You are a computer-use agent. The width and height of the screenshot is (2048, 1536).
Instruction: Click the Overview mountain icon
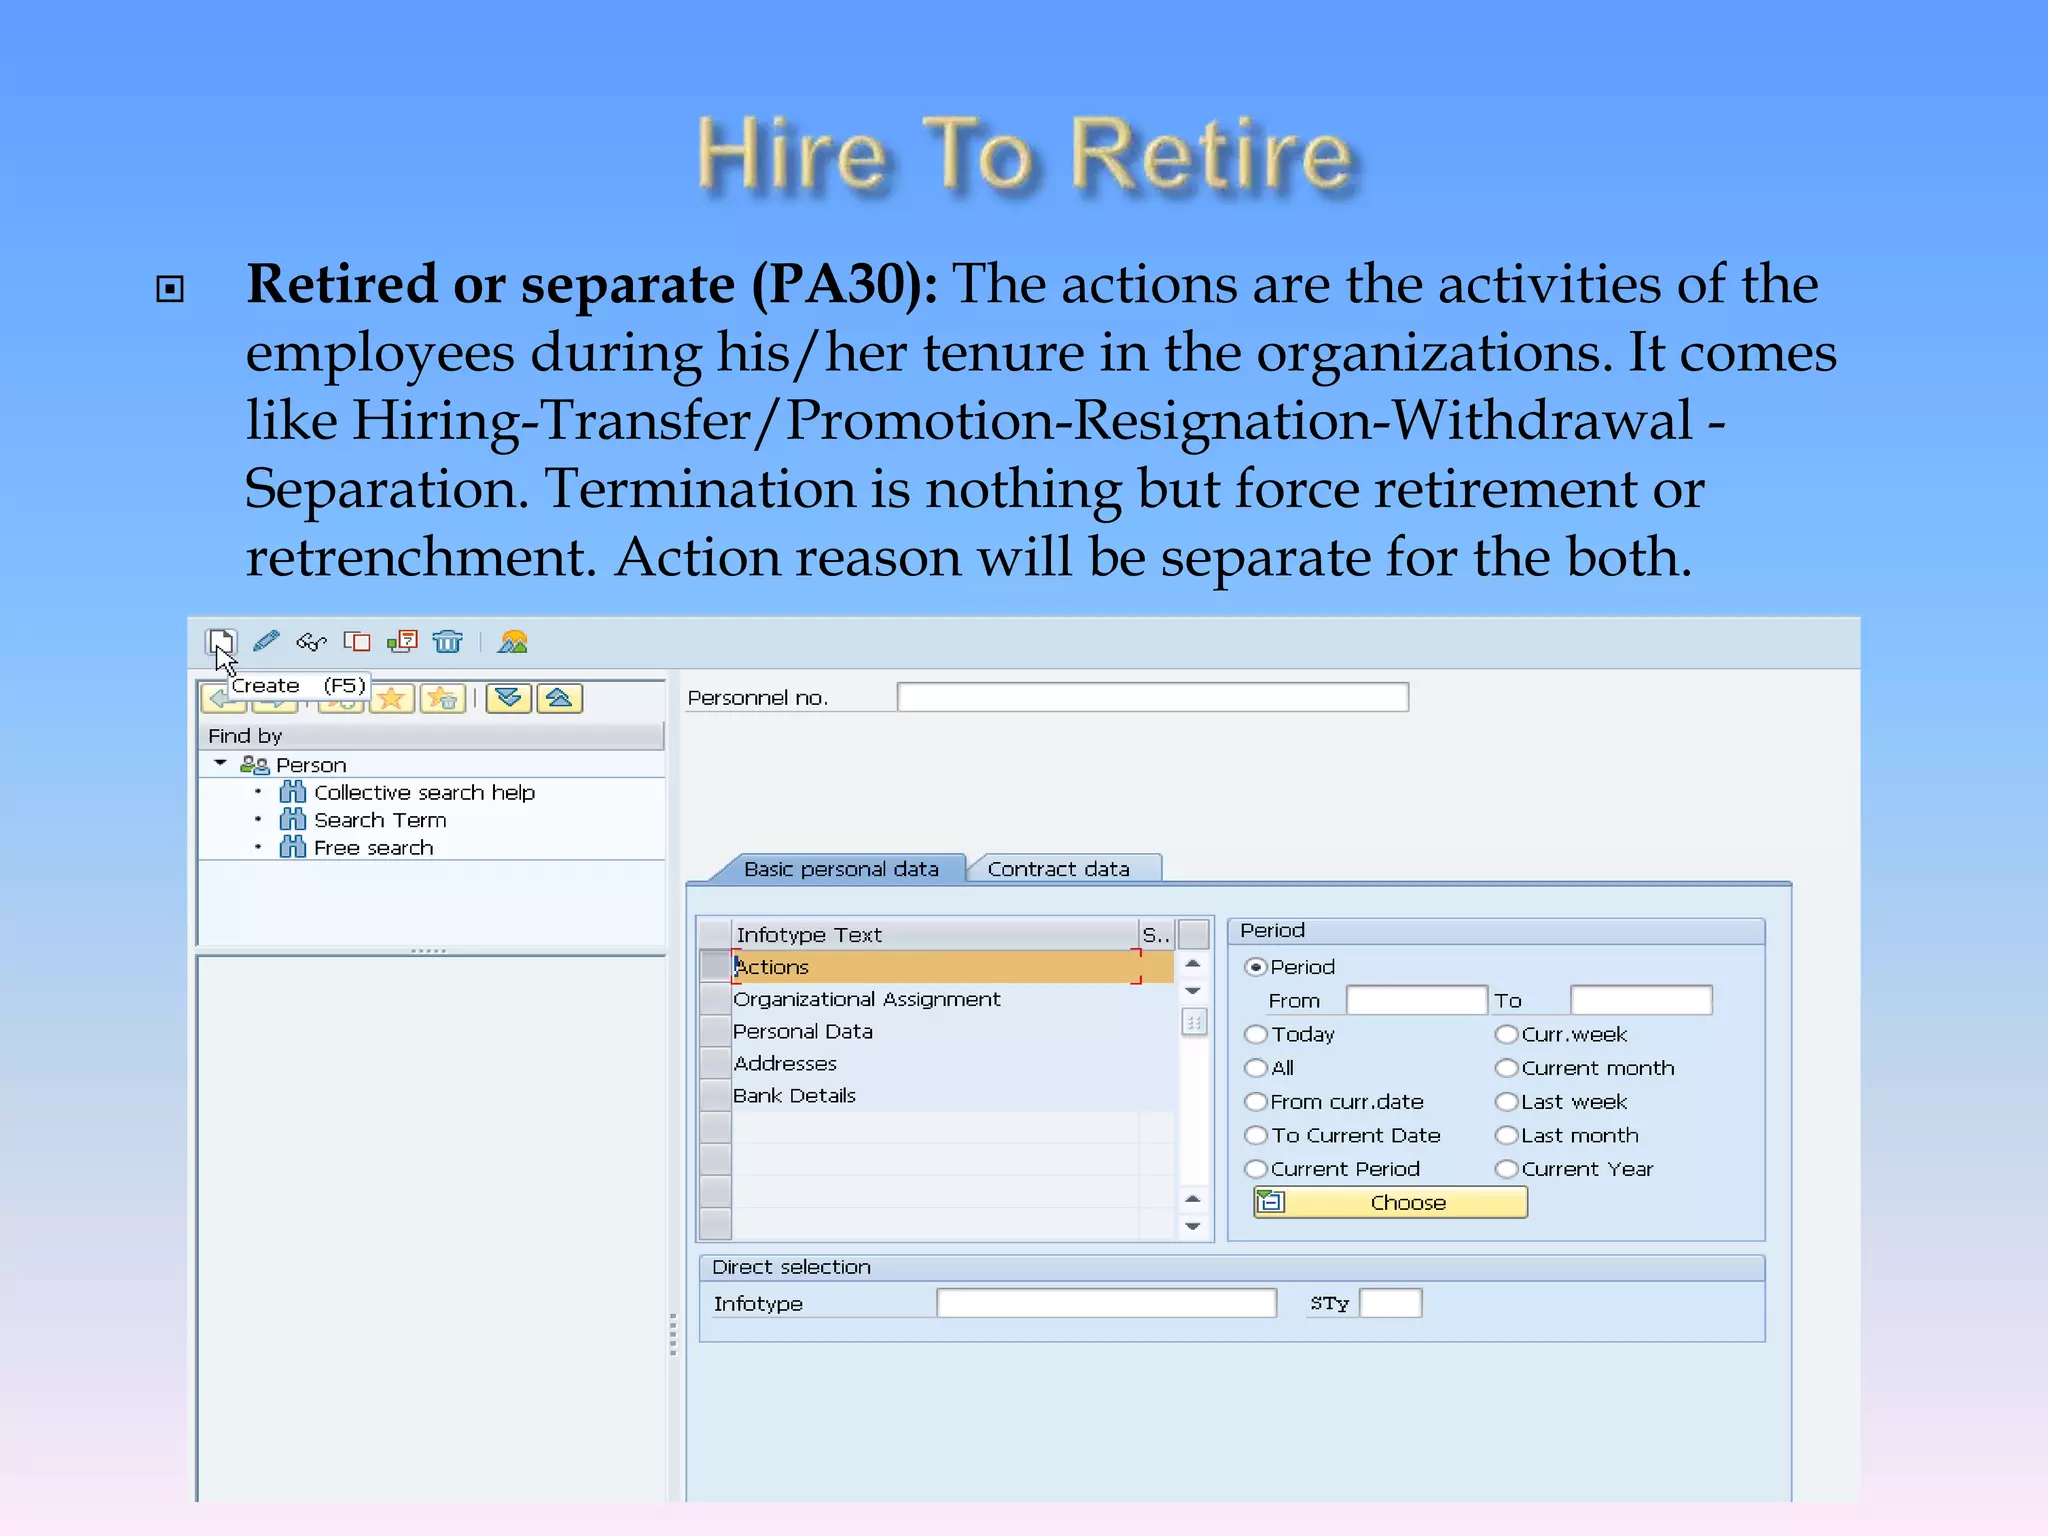pos(513,642)
